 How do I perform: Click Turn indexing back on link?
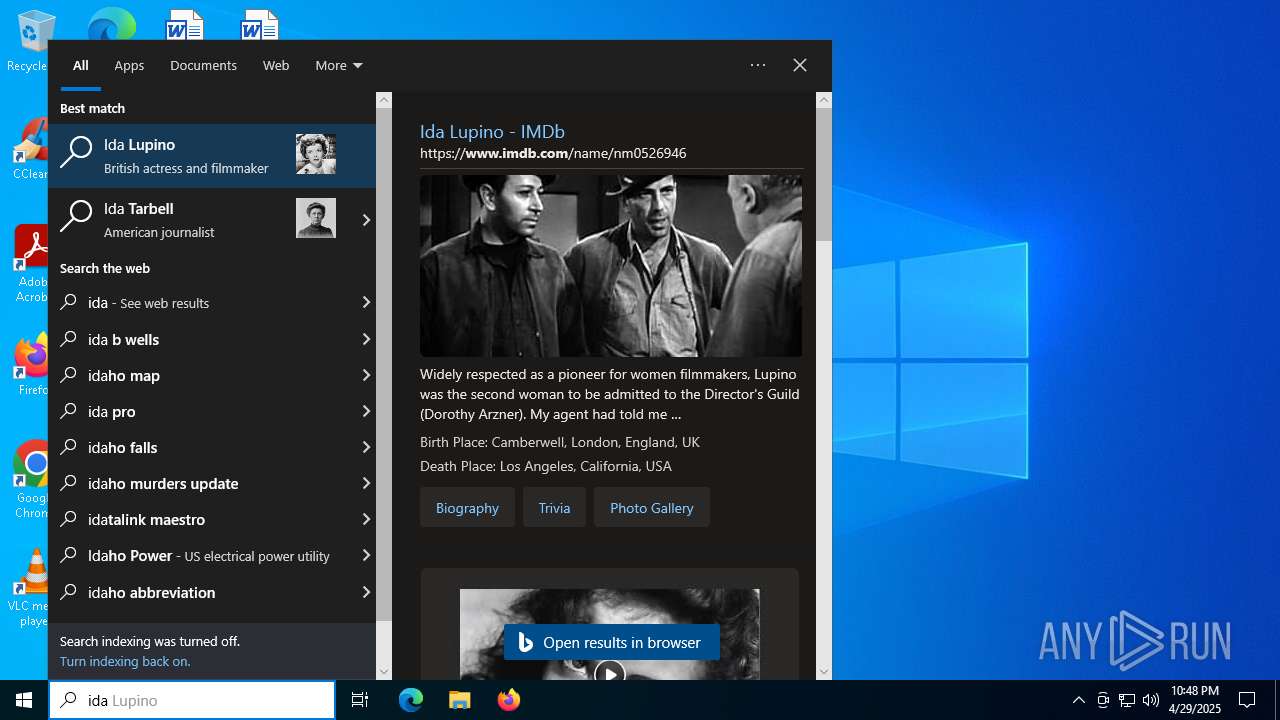(125, 661)
